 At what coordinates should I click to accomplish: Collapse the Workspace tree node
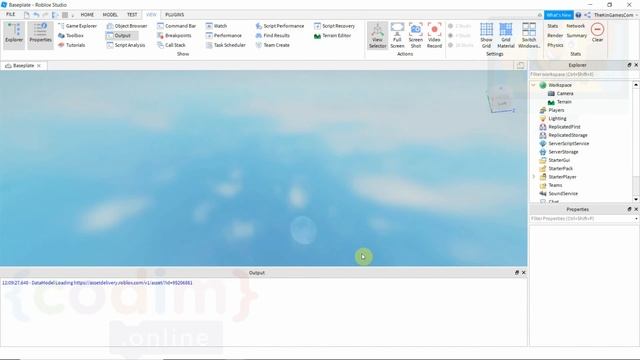click(533, 85)
